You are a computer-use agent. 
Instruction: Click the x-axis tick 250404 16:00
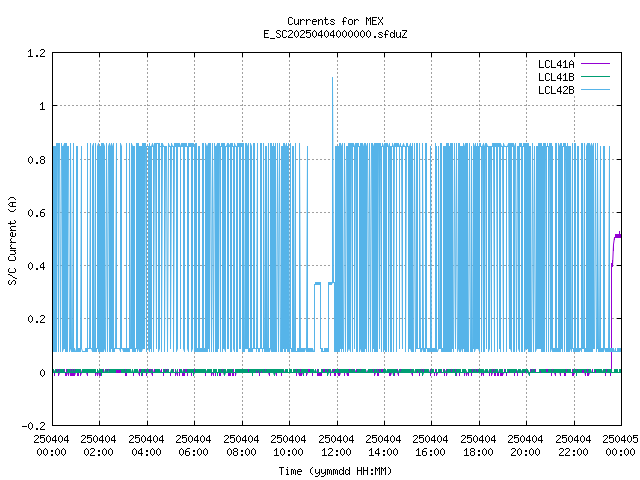(430, 446)
